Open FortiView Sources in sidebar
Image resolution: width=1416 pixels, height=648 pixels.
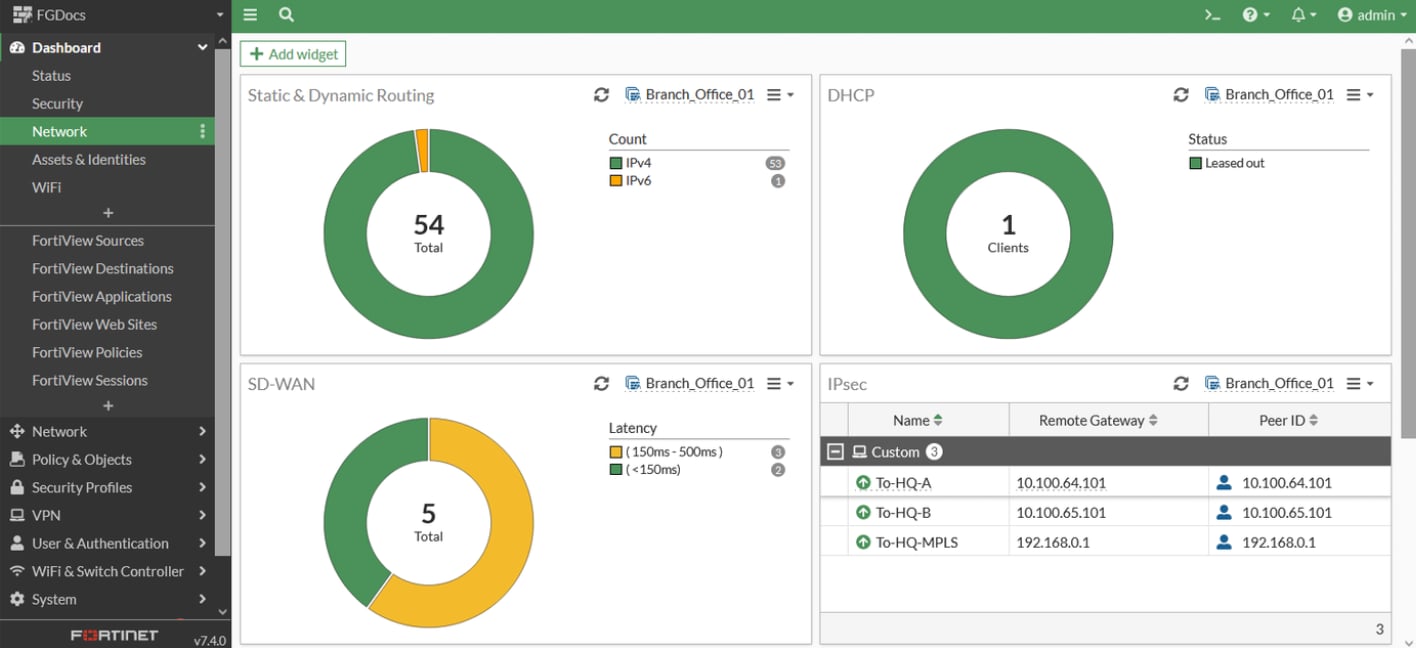[x=88, y=241]
